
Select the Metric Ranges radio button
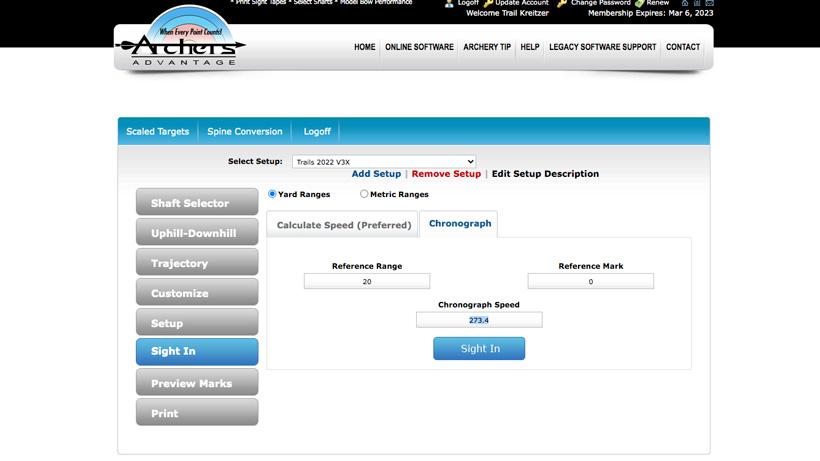click(x=364, y=194)
